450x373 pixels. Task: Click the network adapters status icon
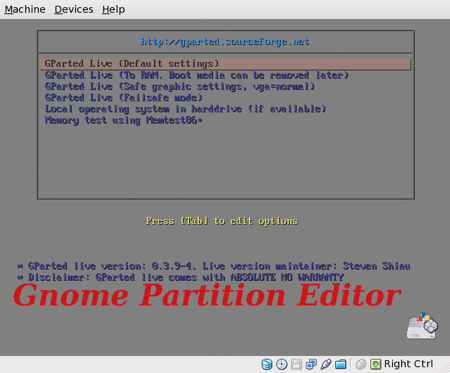[311, 364]
